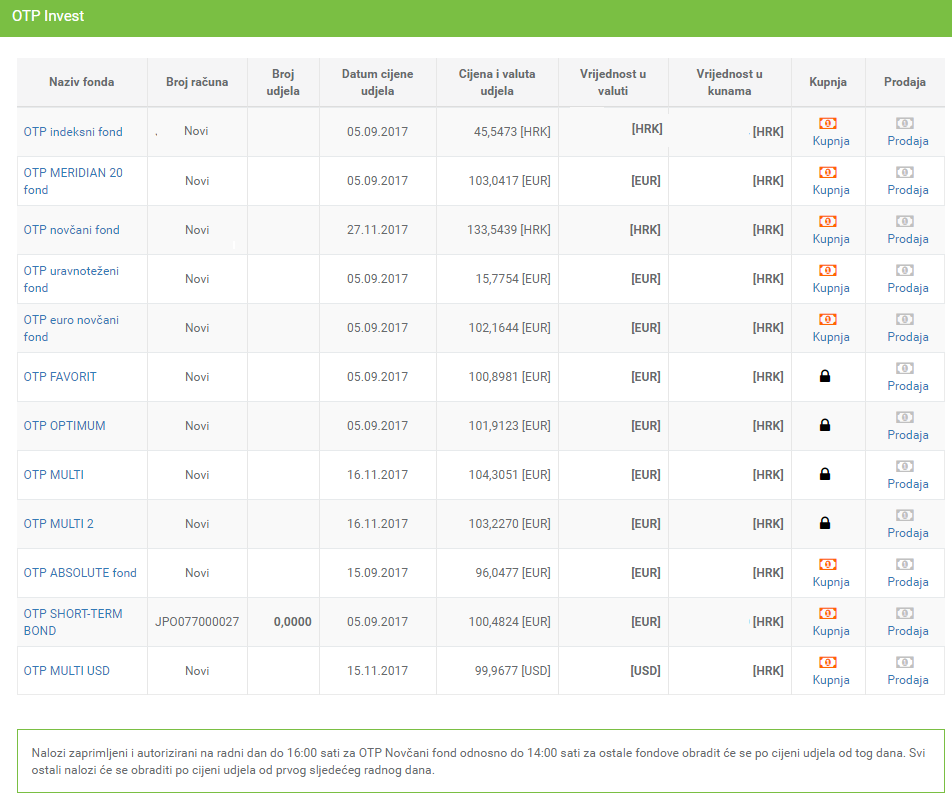Click the Cijena i valuta udjela header
This screenshot has width=952, height=797.
[497, 83]
